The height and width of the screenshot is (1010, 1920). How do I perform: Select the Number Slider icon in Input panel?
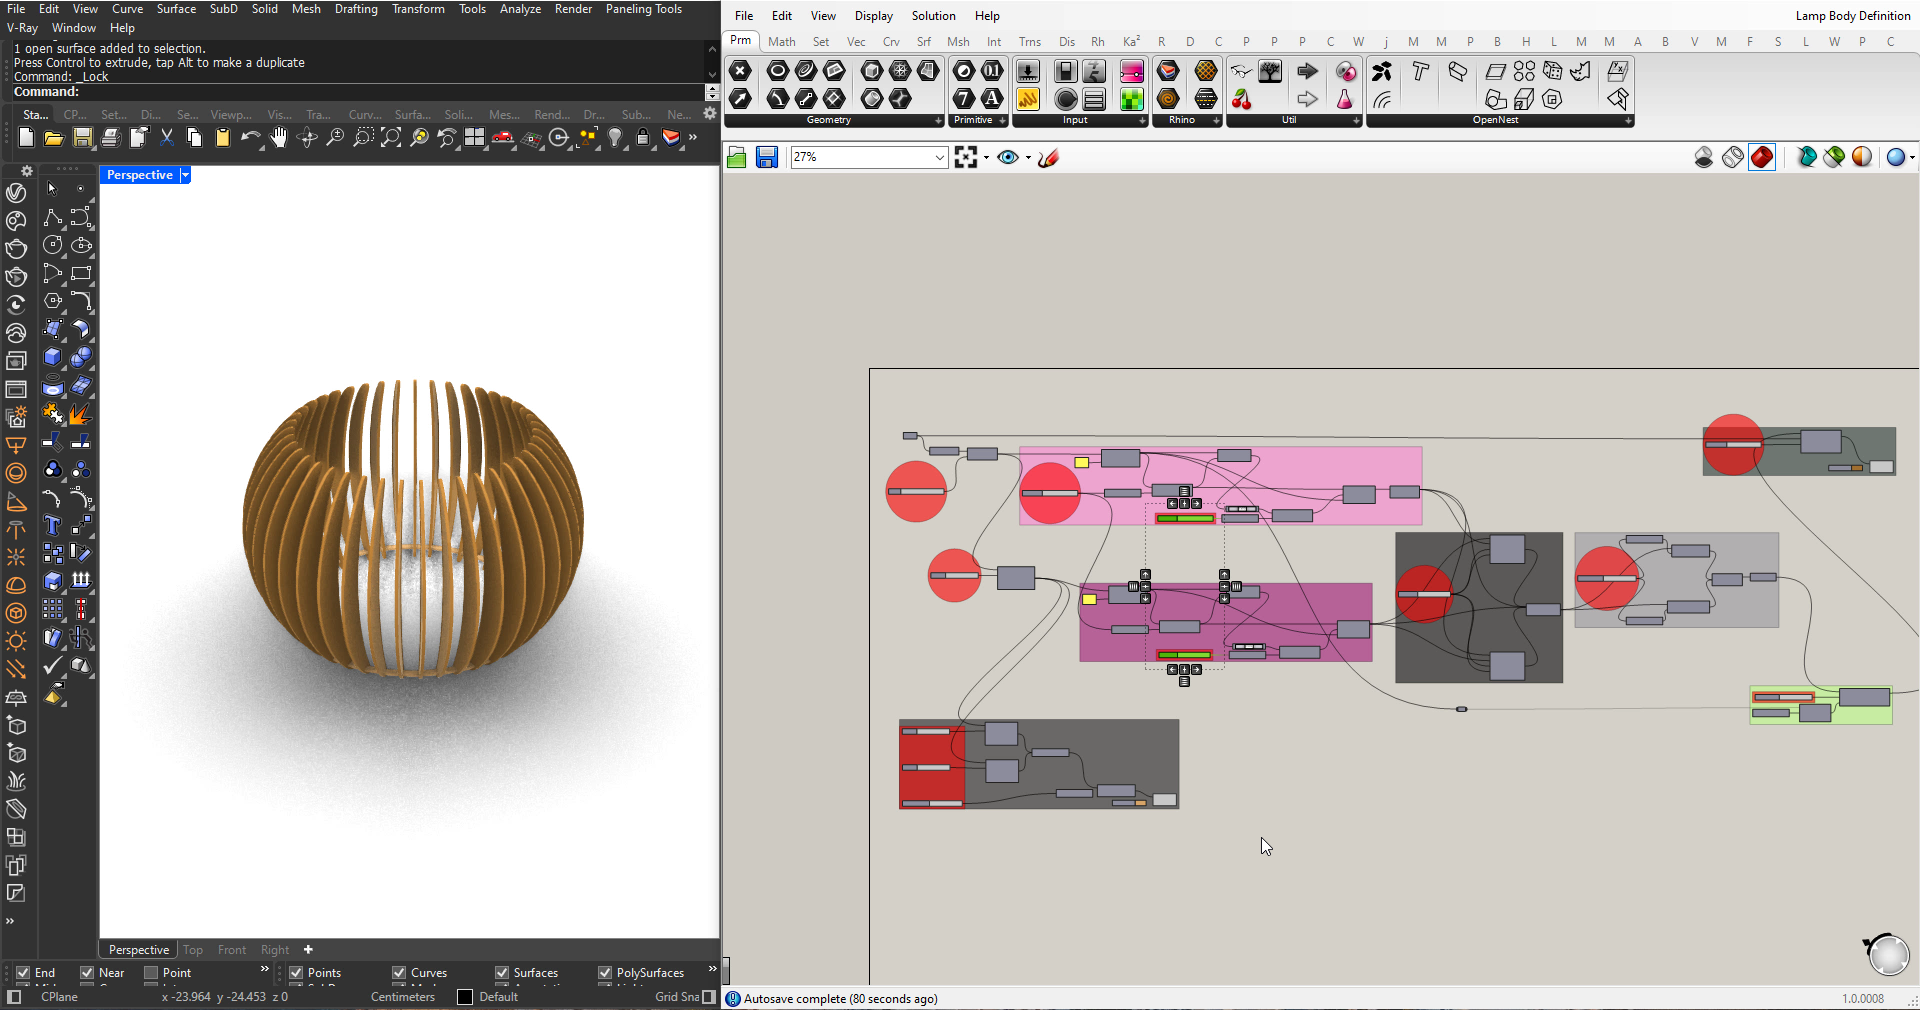[1028, 71]
